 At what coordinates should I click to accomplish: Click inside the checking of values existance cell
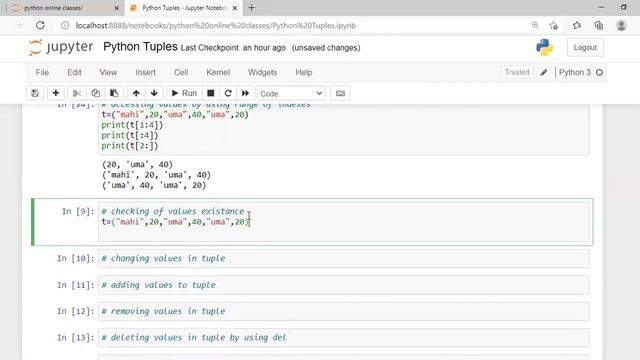point(344,222)
